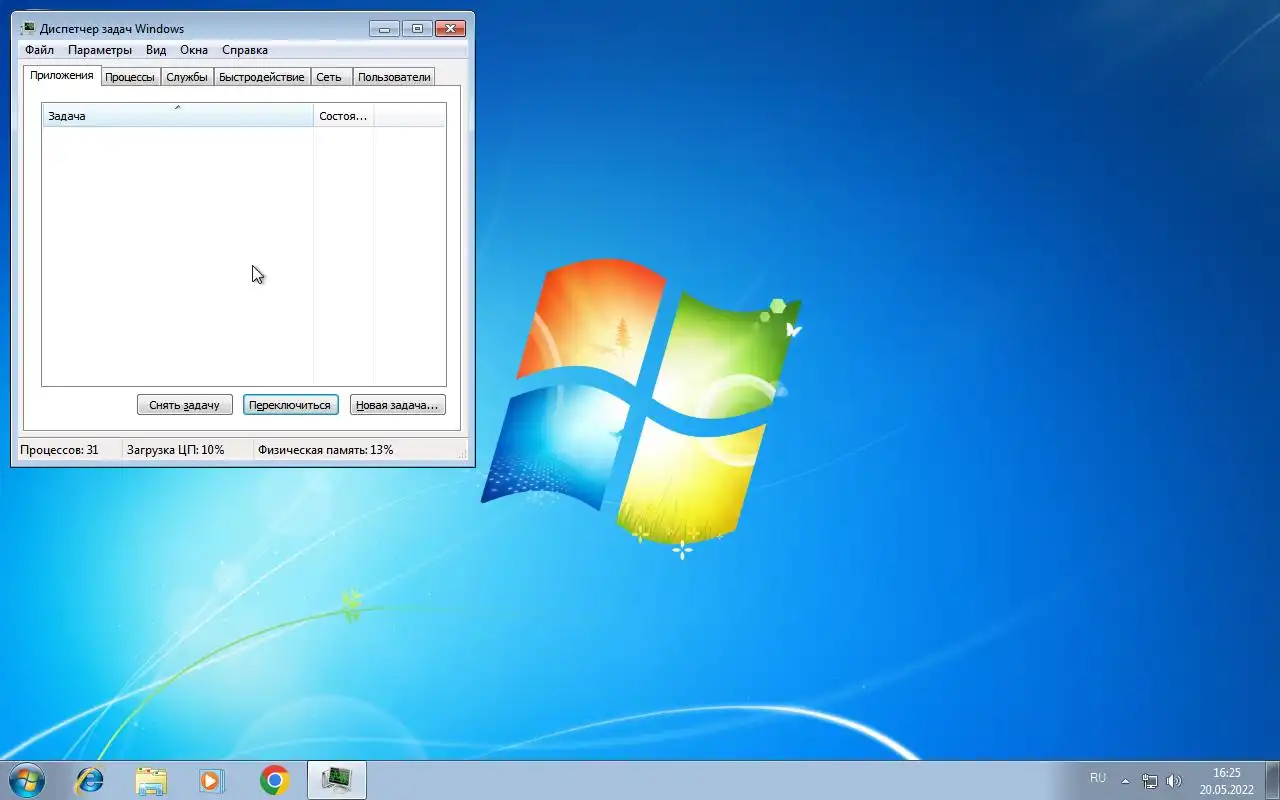Launch Windows Media Player from taskbar
This screenshot has width=1280, height=800.
click(212, 780)
